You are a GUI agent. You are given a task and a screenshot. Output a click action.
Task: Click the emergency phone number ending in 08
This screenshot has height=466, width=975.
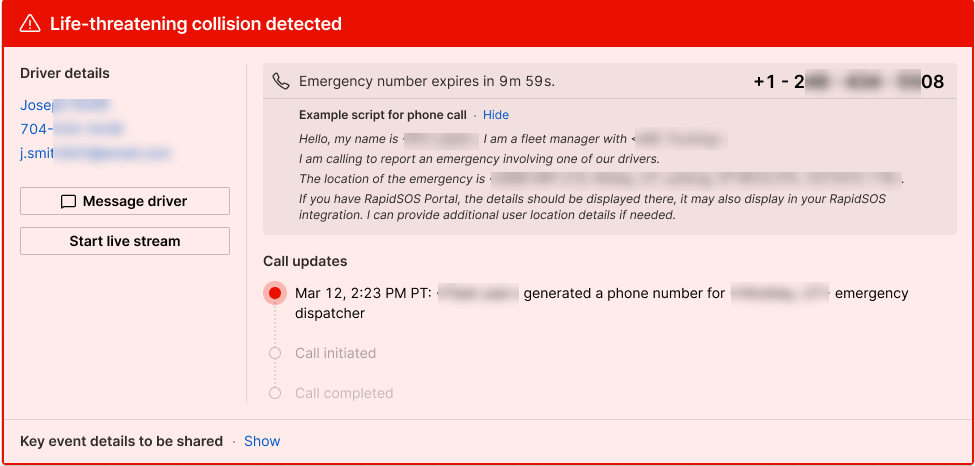849,82
